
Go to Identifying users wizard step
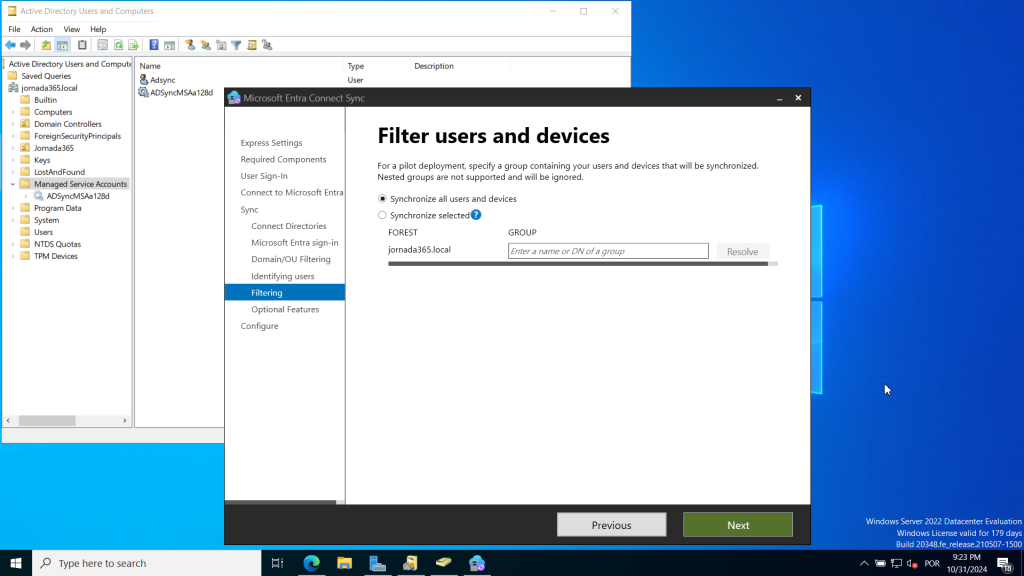tap(283, 276)
